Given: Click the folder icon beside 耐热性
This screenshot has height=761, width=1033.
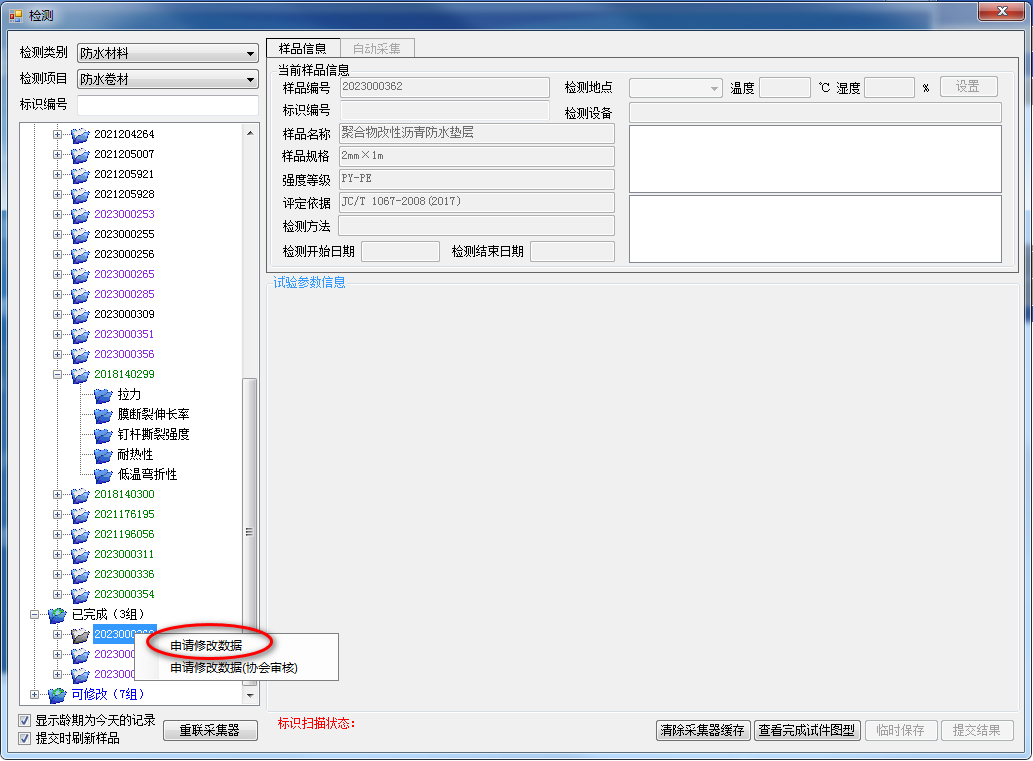Looking at the screenshot, I should click(x=103, y=454).
